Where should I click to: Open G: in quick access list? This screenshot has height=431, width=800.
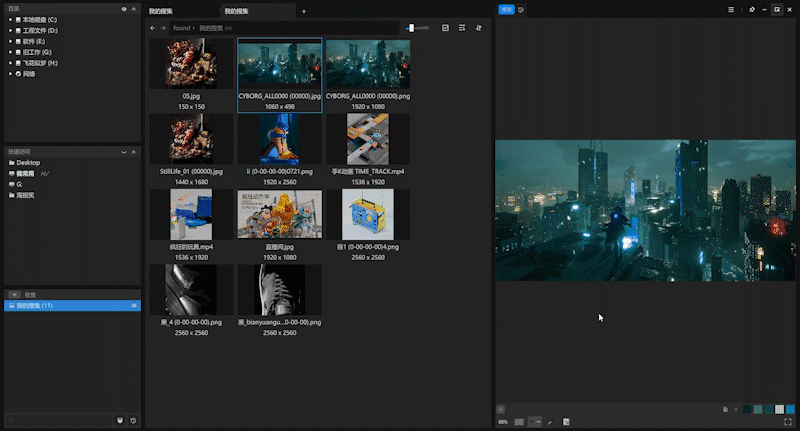(x=19, y=184)
